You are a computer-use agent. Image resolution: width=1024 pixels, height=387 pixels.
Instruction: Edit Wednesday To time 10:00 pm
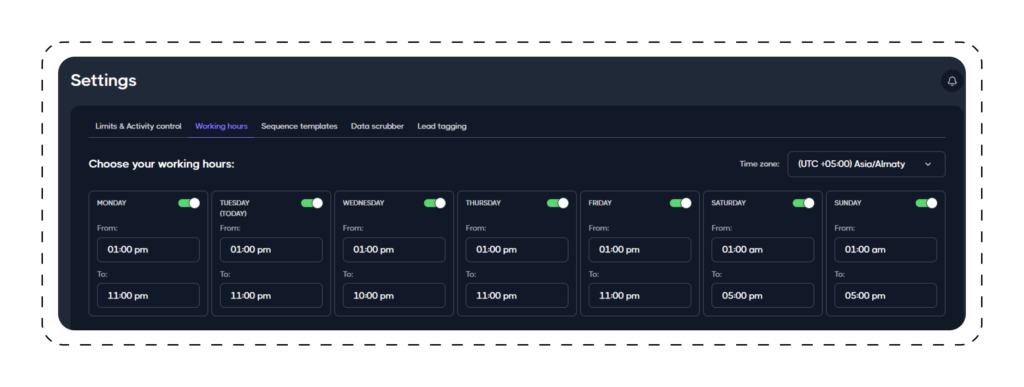[x=394, y=296]
